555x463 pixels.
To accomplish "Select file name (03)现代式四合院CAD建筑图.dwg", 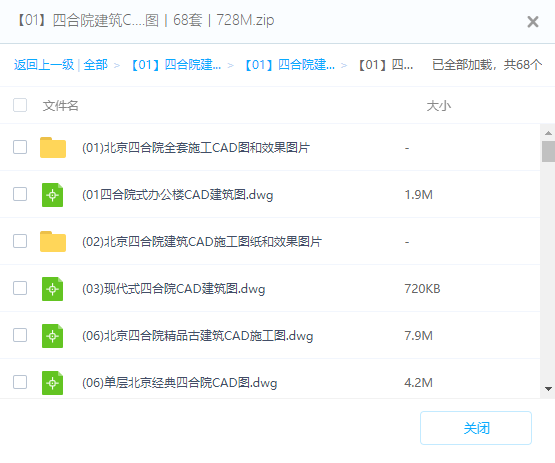I will click(173, 289).
